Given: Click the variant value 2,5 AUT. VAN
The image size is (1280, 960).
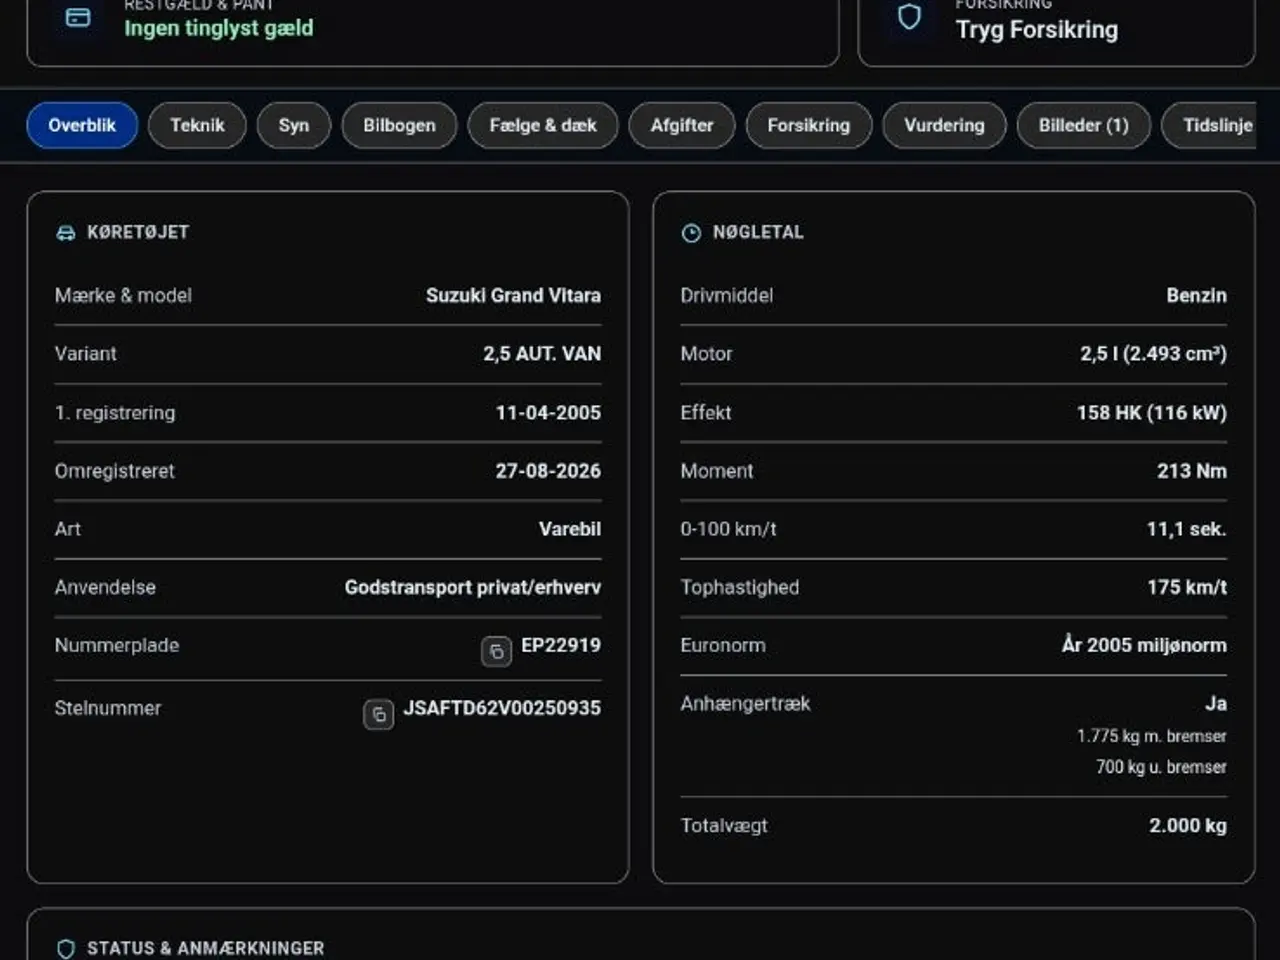Looking at the screenshot, I should (542, 353).
